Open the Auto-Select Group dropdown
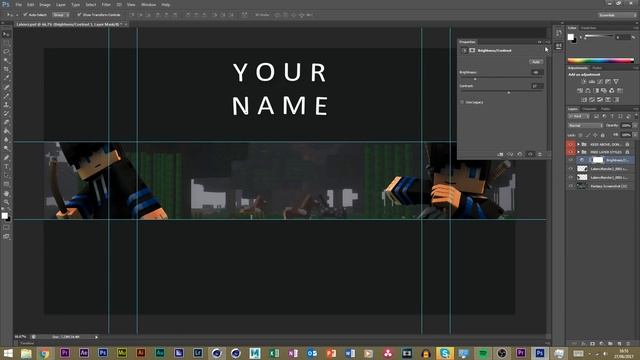This screenshot has width=640, height=360. (x=60, y=15)
